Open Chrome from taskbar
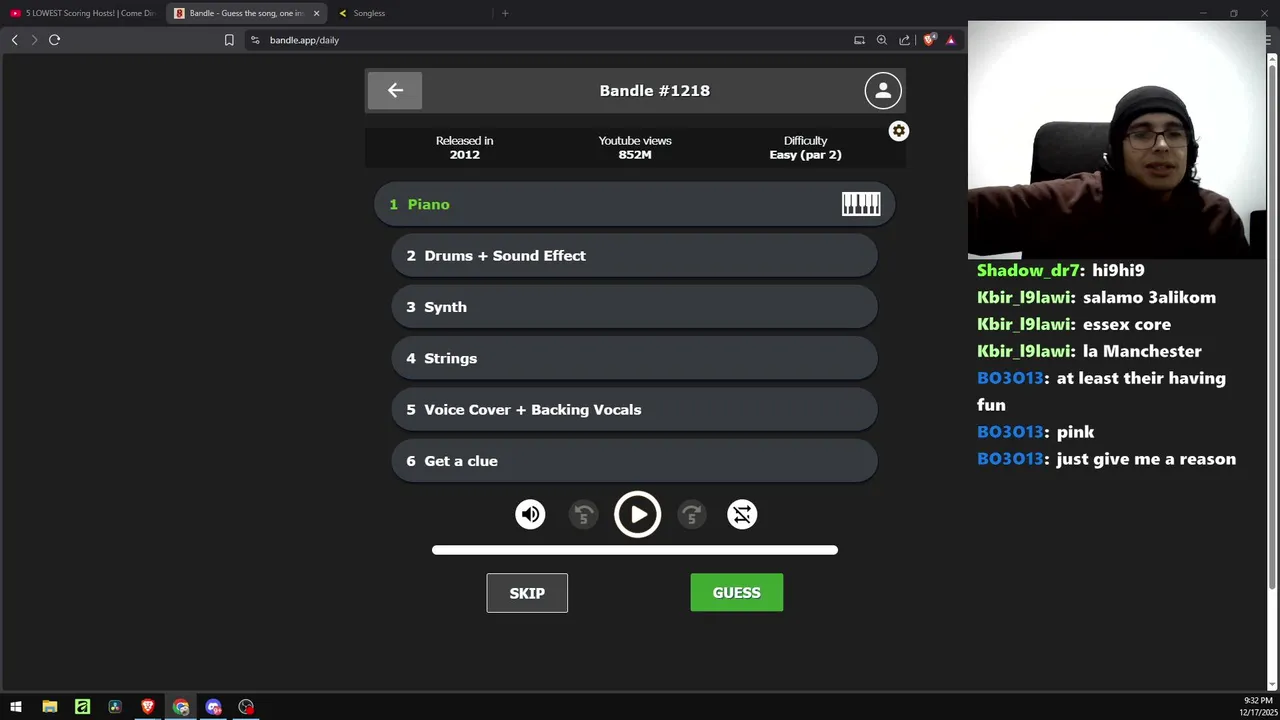Viewport: 1280px width, 720px height. (x=181, y=707)
